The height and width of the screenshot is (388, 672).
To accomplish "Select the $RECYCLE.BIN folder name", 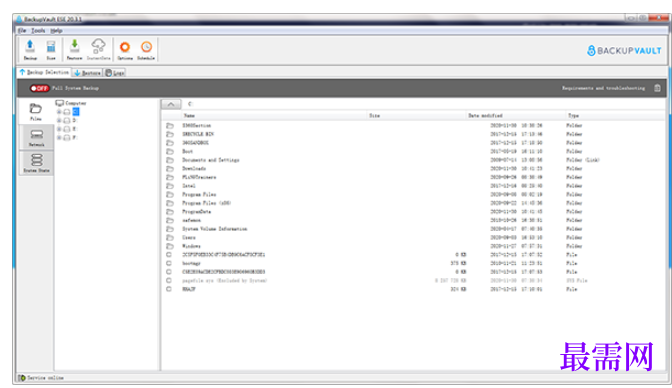I will pos(198,134).
